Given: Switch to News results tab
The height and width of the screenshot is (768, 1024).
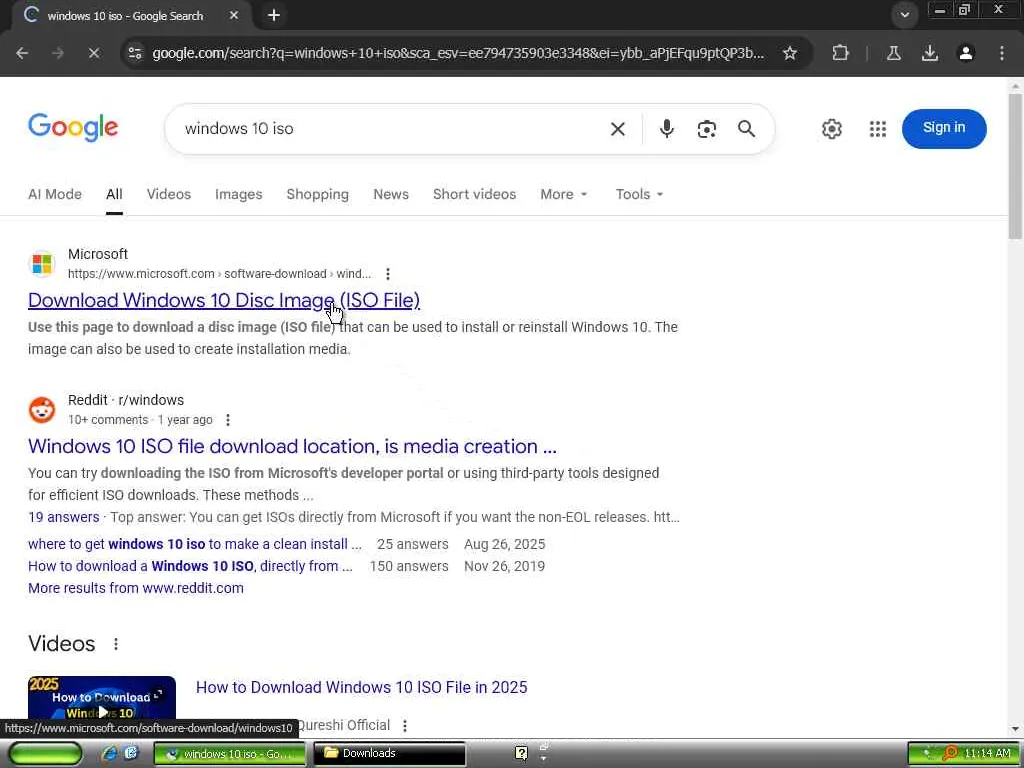Looking at the screenshot, I should click(x=391, y=194).
